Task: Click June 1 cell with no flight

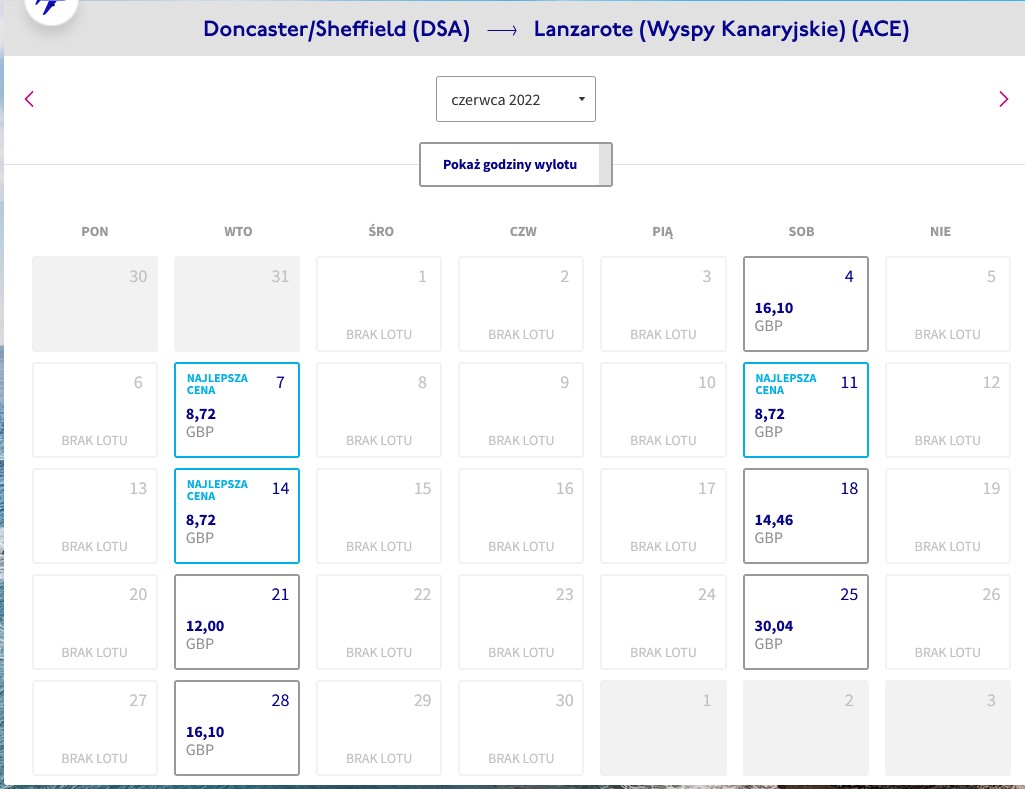Action: click(379, 304)
